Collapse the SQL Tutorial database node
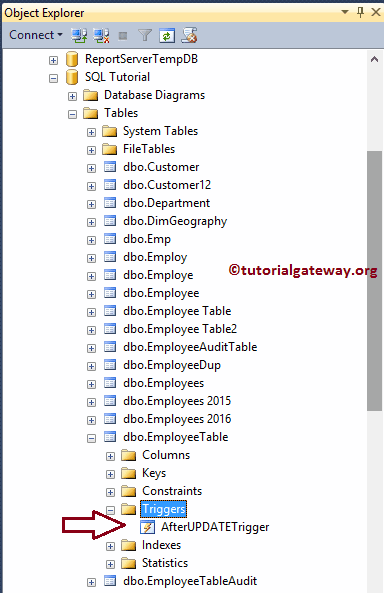This screenshot has width=384, height=593. tap(53, 79)
